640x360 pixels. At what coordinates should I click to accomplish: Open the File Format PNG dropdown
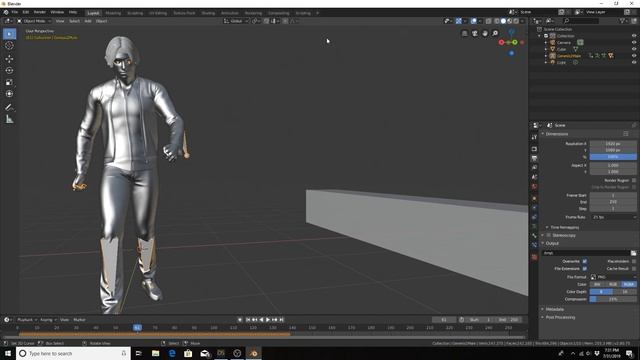[613, 277]
